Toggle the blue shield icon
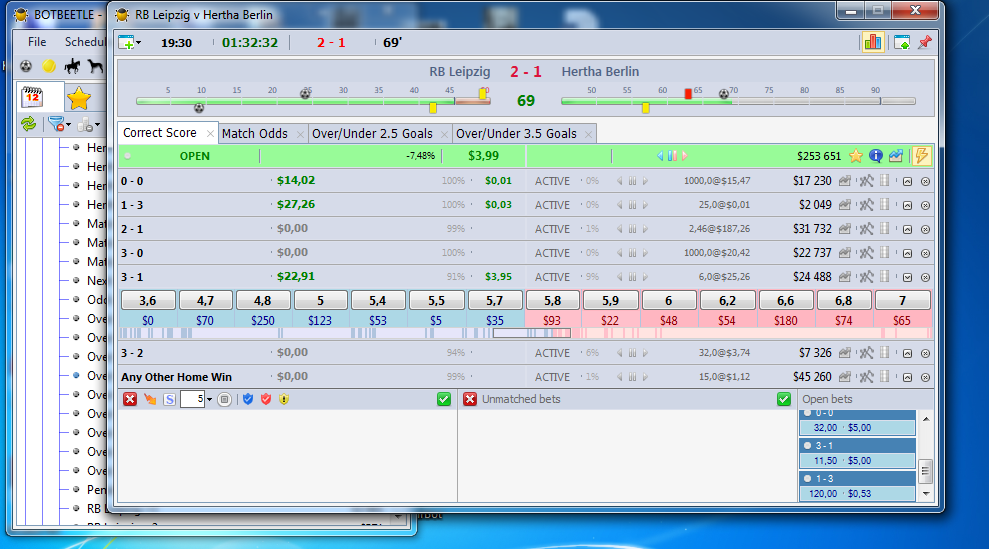Image resolution: width=989 pixels, height=549 pixels. click(x=248, y=399)
